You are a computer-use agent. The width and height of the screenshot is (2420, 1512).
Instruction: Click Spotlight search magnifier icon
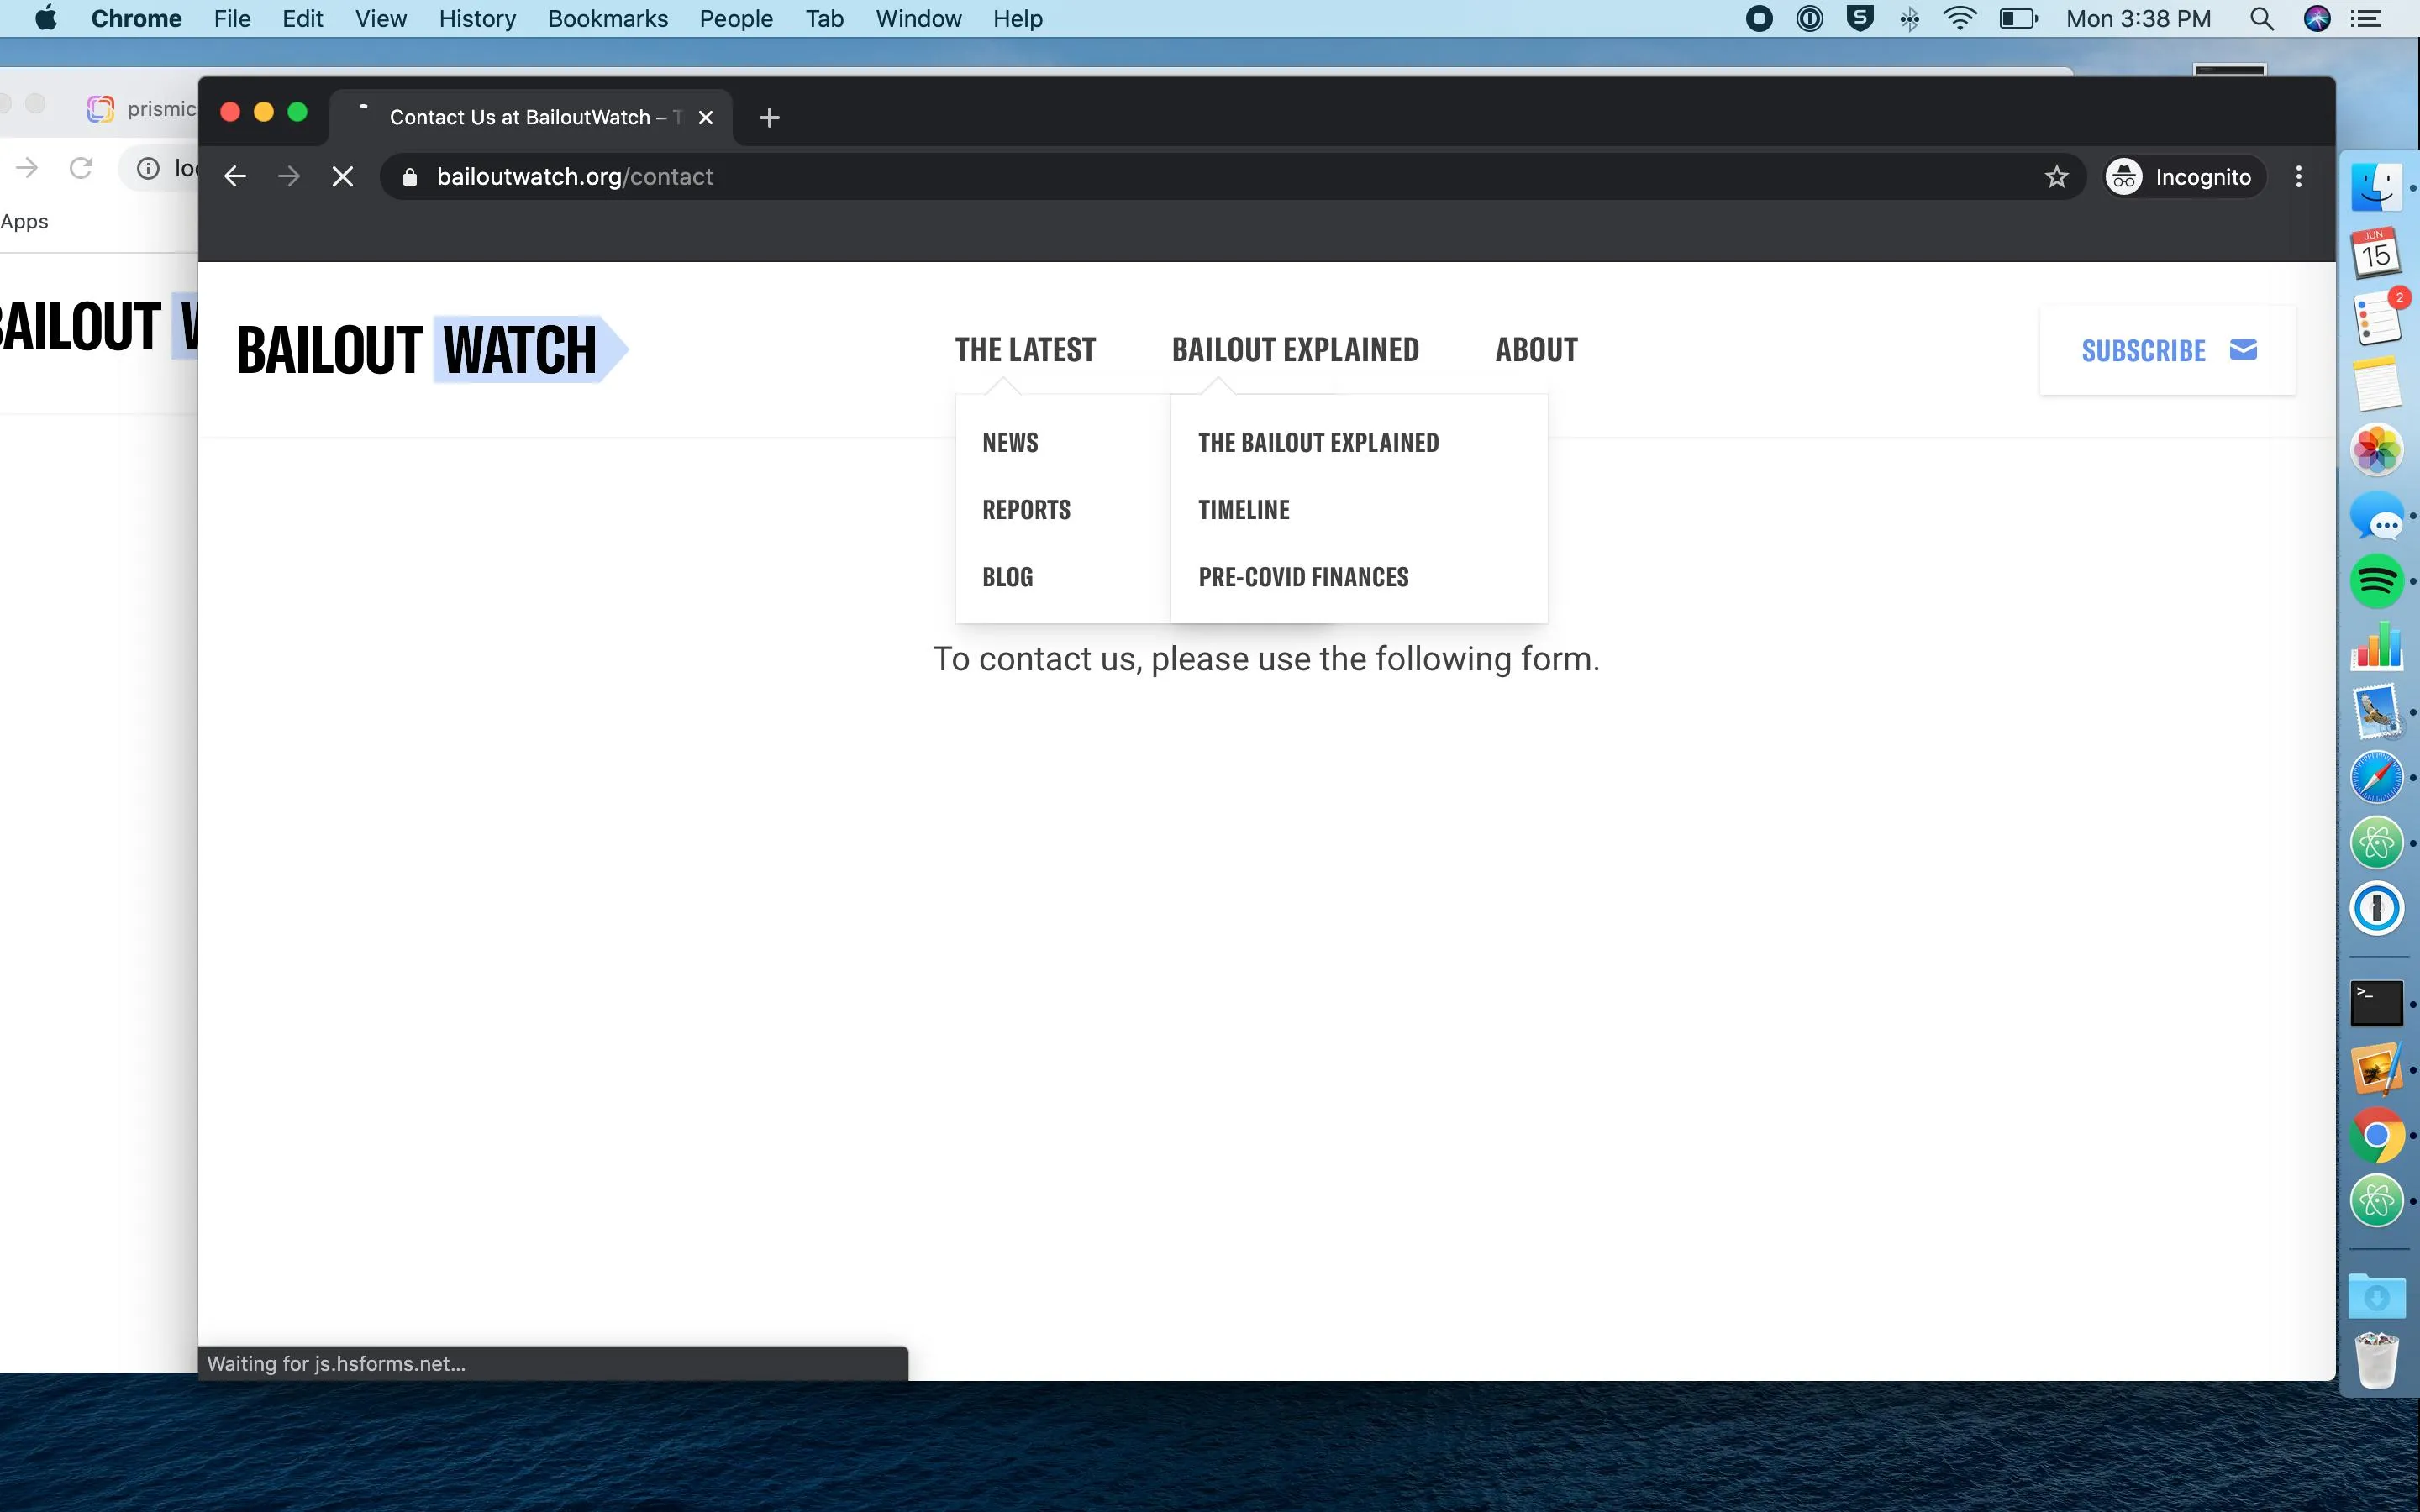[x=2261, y=19]
